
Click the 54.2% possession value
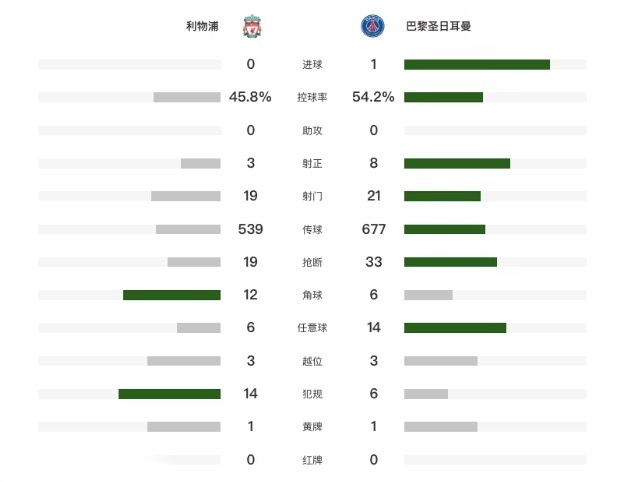point(373,97)
